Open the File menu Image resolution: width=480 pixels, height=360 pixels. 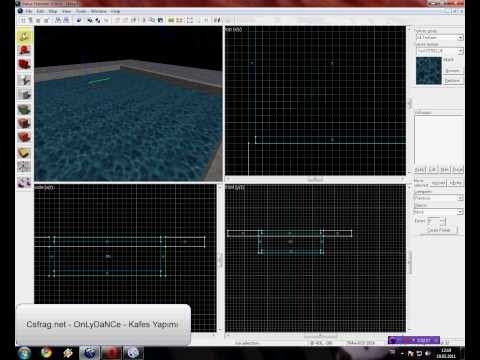[x=29, y=11]
